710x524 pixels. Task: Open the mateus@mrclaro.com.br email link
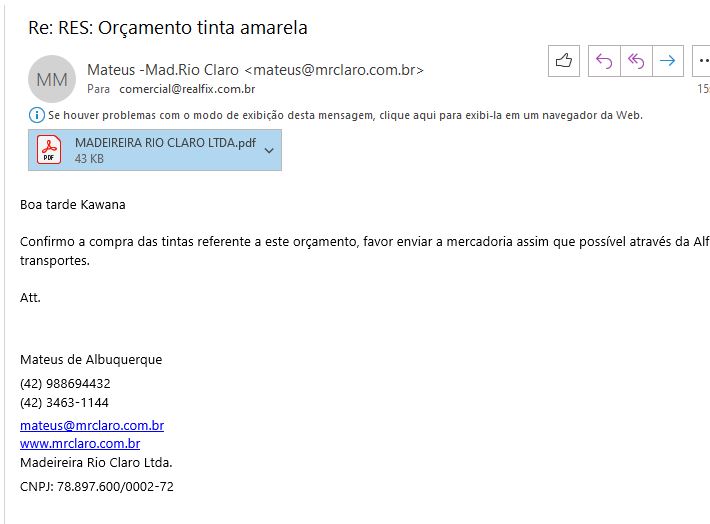pyautogui.click(x=92, y=425)
